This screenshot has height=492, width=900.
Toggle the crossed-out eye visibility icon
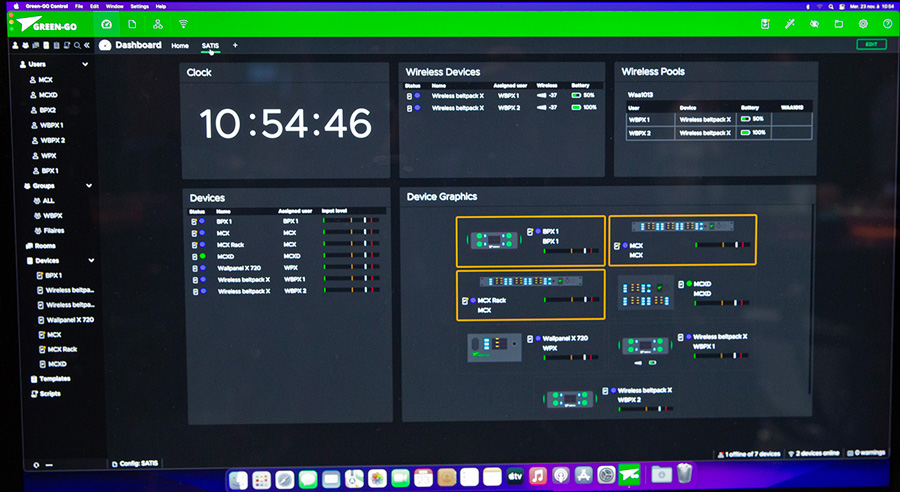814,24
